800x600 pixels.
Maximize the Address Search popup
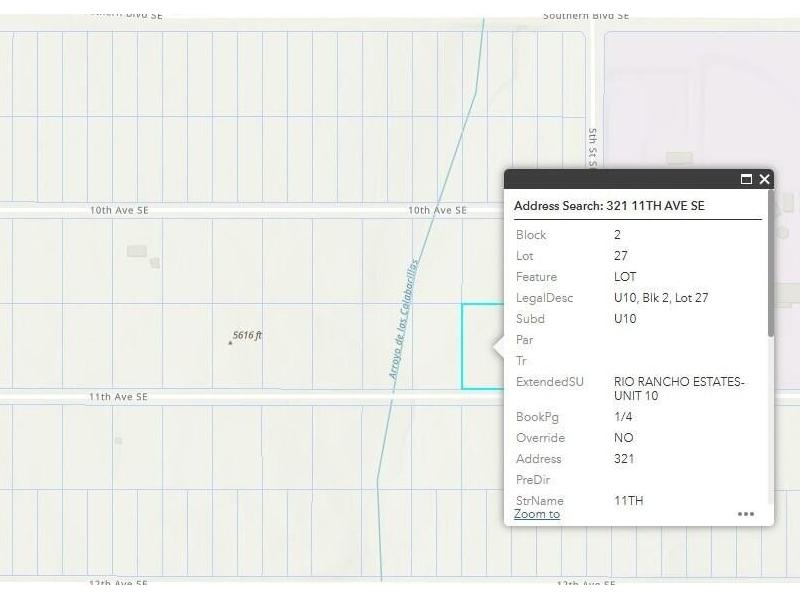coord(746,180)
